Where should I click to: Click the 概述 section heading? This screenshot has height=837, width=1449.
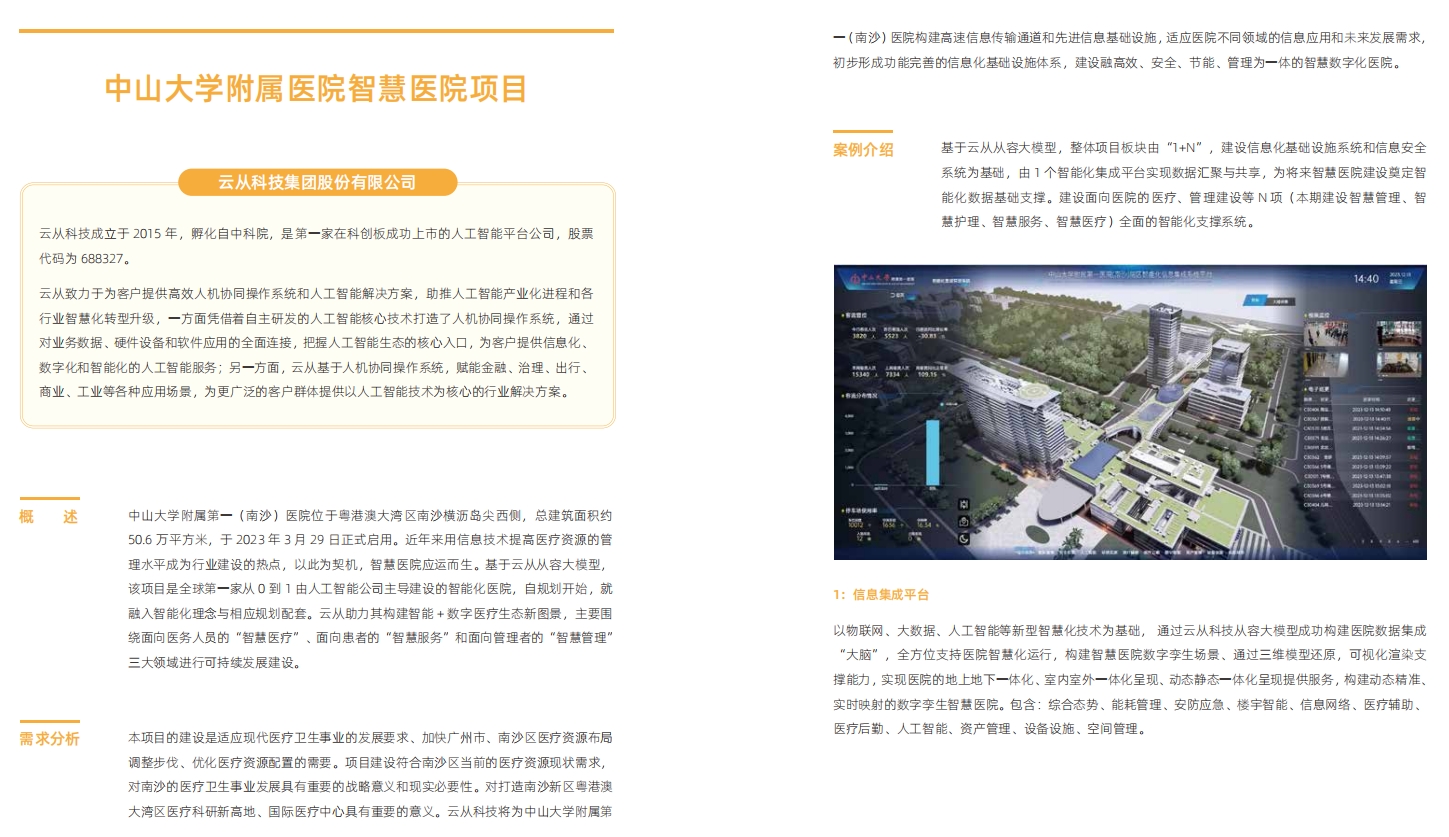(48, 517)
